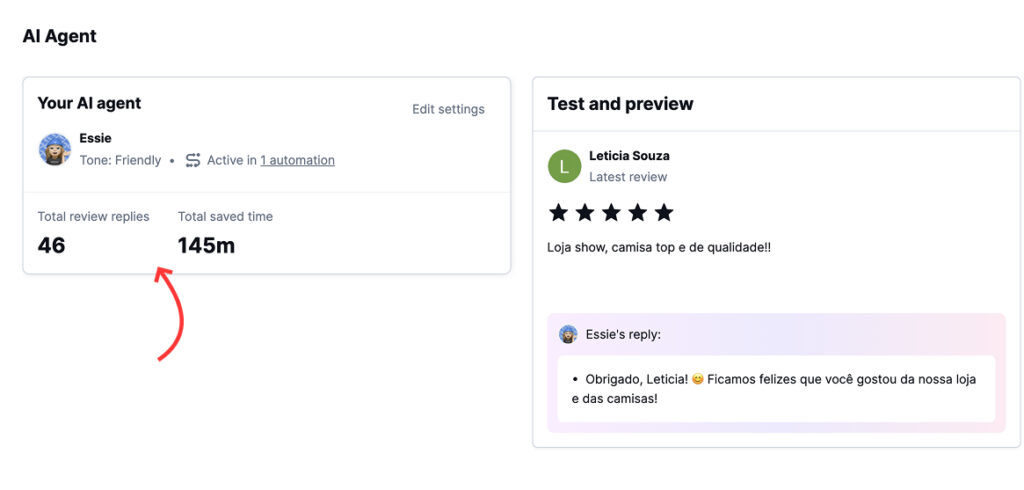Open Edit settings for the AI agent
The height and width of the screenshot is (490, 1024).
(448, 109)
